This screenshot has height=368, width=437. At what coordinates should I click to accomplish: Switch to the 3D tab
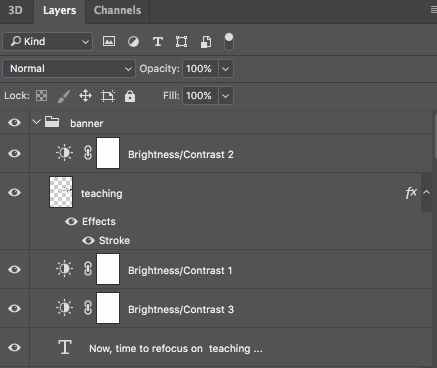[15, 10]
